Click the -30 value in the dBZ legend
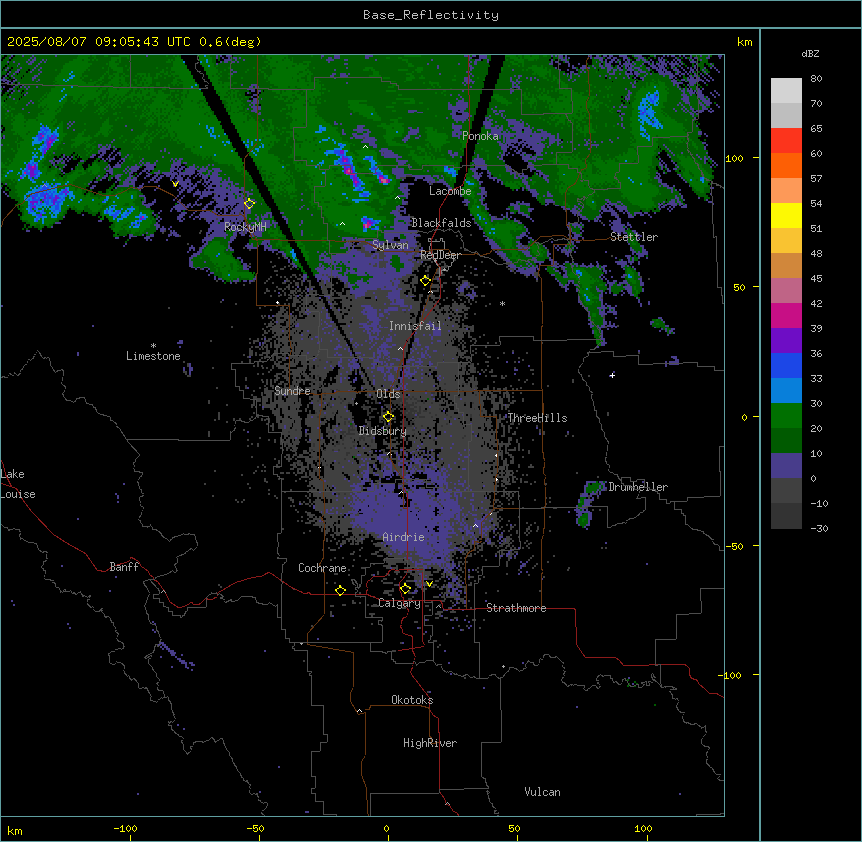 pyautogui.click(x=819, y=528)
